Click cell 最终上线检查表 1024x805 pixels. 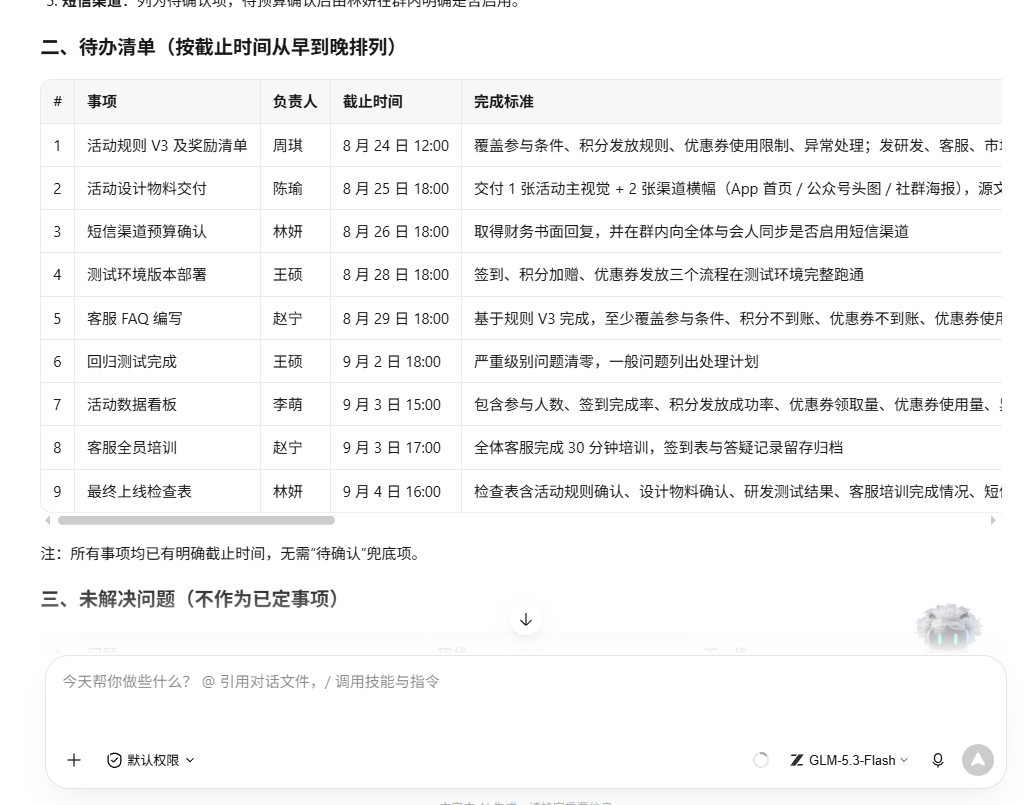tap(140, 492)
